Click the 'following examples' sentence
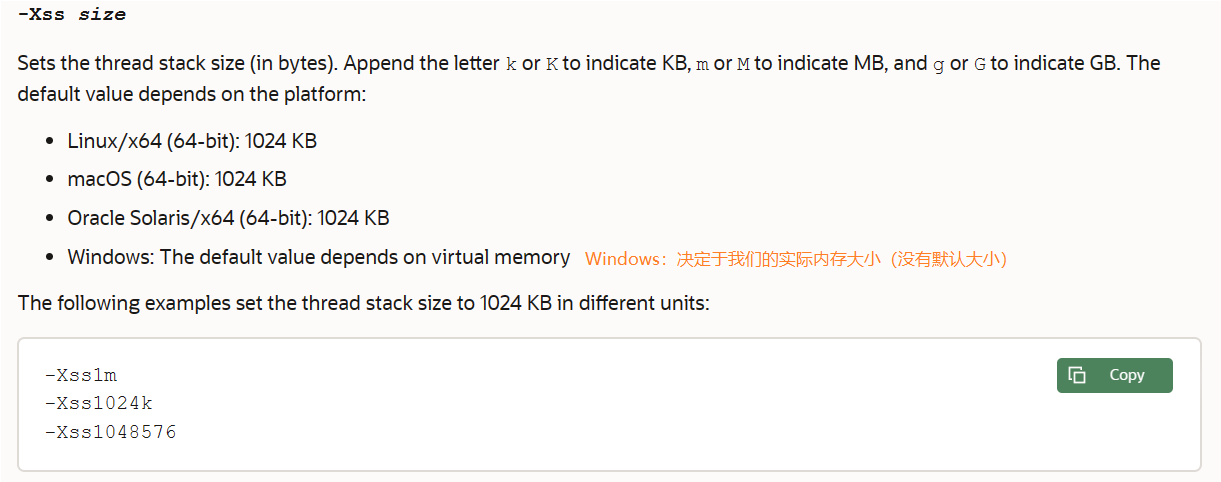Screen dimensions: 1221x482 [x=363, y=302]
